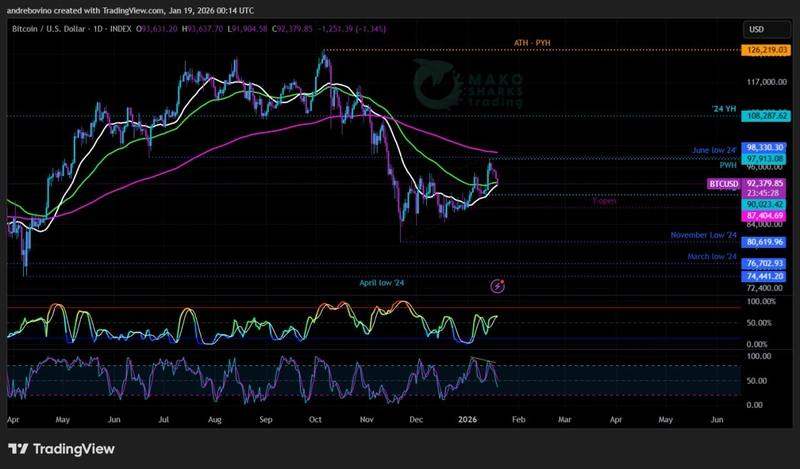Viewport: 800px width, 469px height.
Task: Select the 'June low 24'' line label
Action: (x=712, y=150)
